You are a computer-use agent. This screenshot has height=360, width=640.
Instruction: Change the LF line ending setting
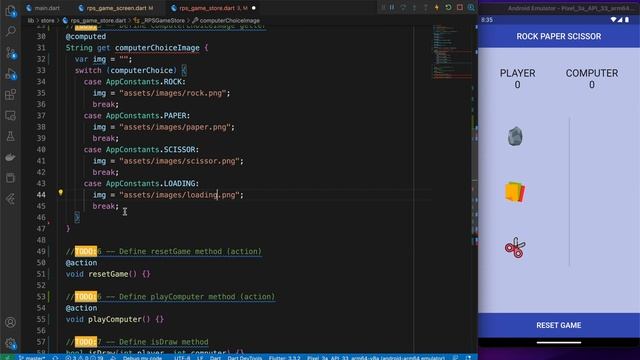[200, 358]
